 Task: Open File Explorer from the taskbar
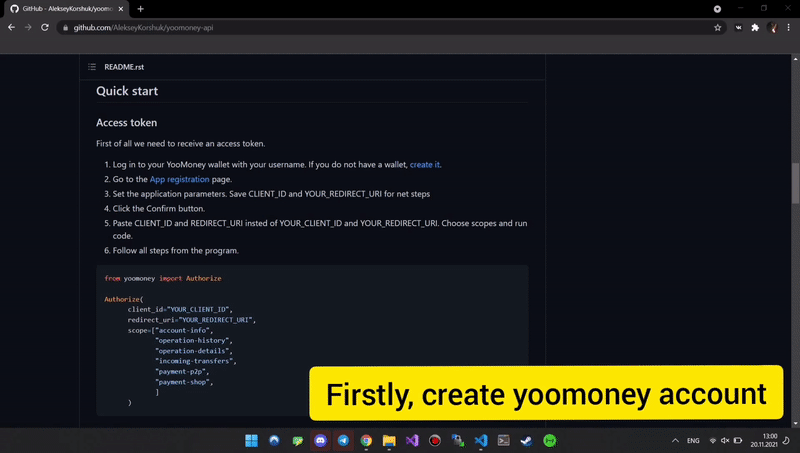pyautogui.click(x=389, y=440)
